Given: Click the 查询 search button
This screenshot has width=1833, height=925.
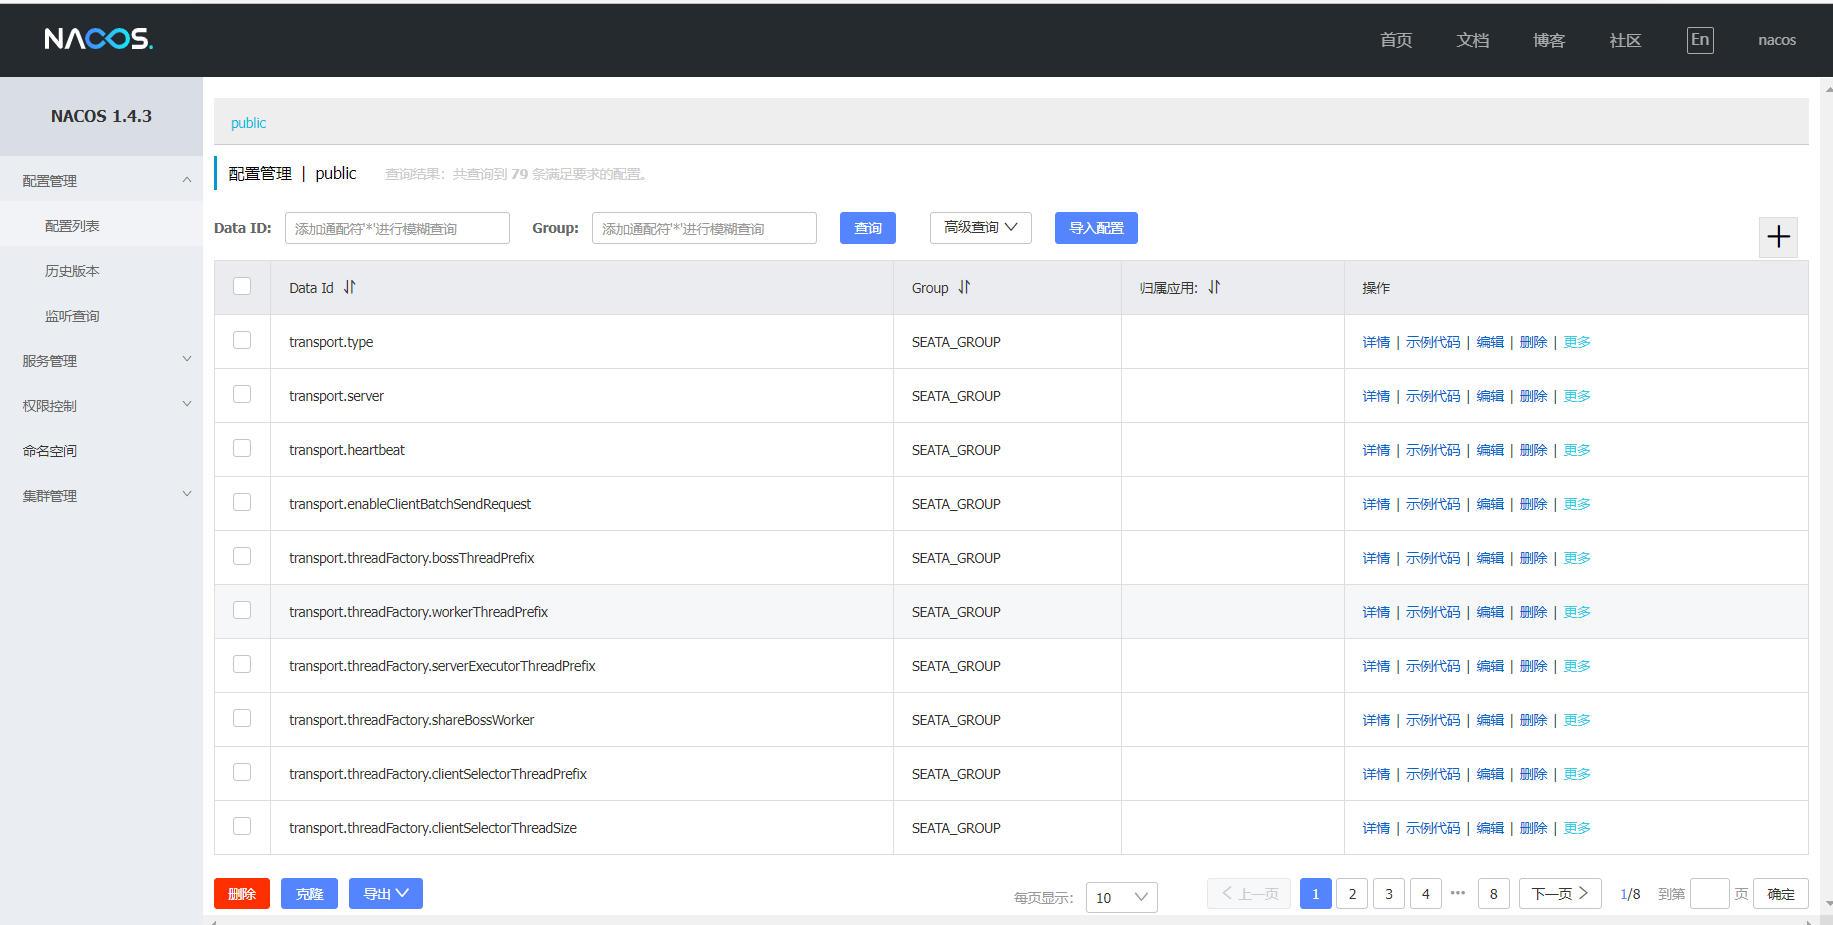Looking at the screenshot, I should 868,228.
